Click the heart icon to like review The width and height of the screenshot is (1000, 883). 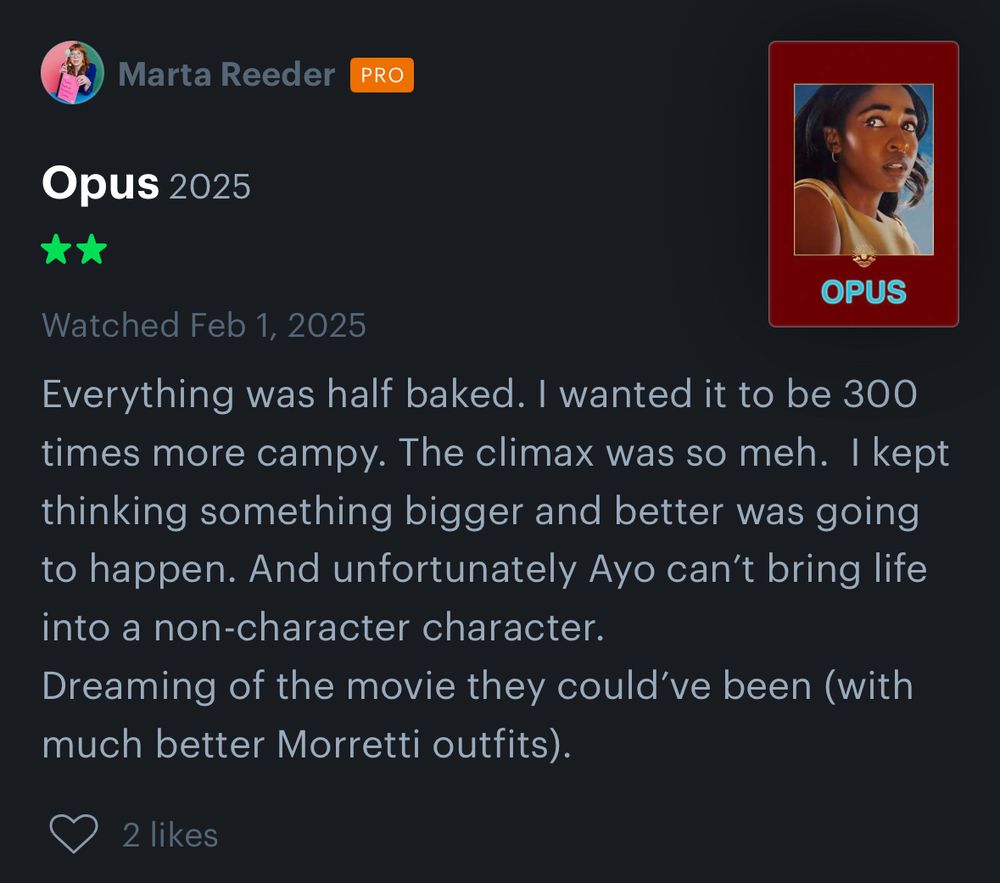(73, 833)
